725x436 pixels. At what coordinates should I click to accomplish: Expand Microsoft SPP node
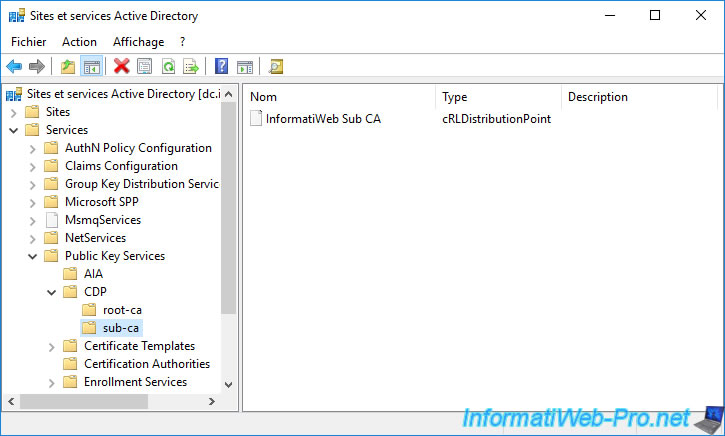coord(32,203)
